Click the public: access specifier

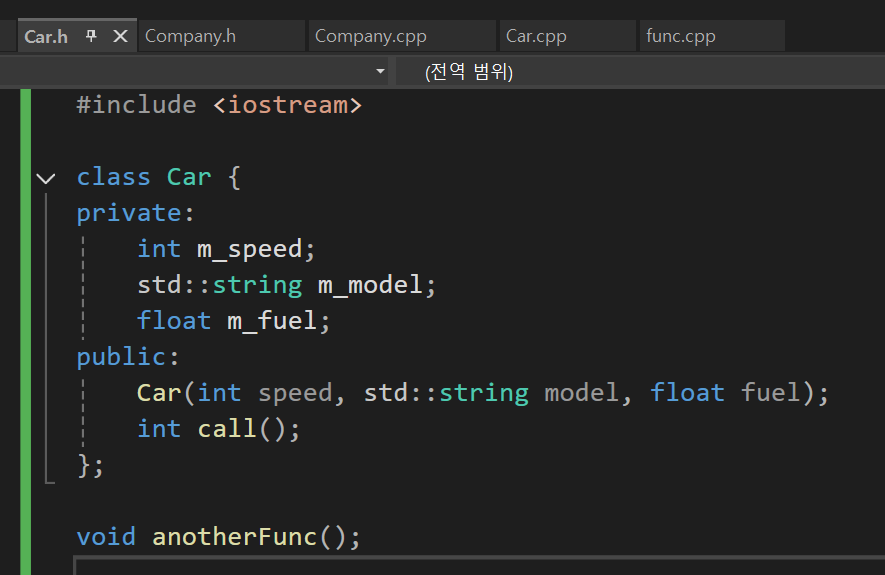click(128, 357)
